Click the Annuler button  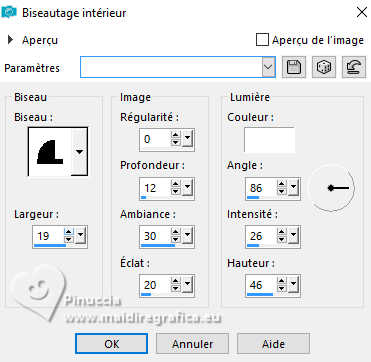pyautogui.click(x=192, y=344)
